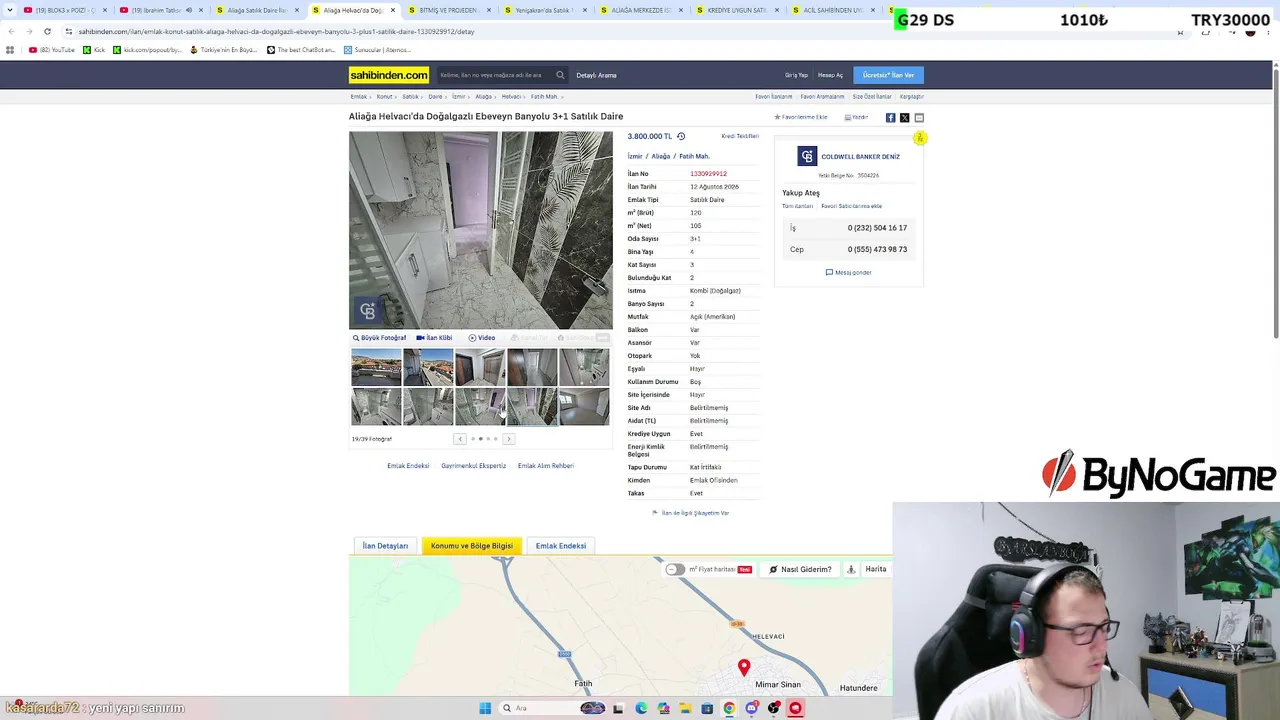The width and height of the screenshot is (1280, 720).
Task: Open File Explorer in the taskbar
Action: (685, 708)
